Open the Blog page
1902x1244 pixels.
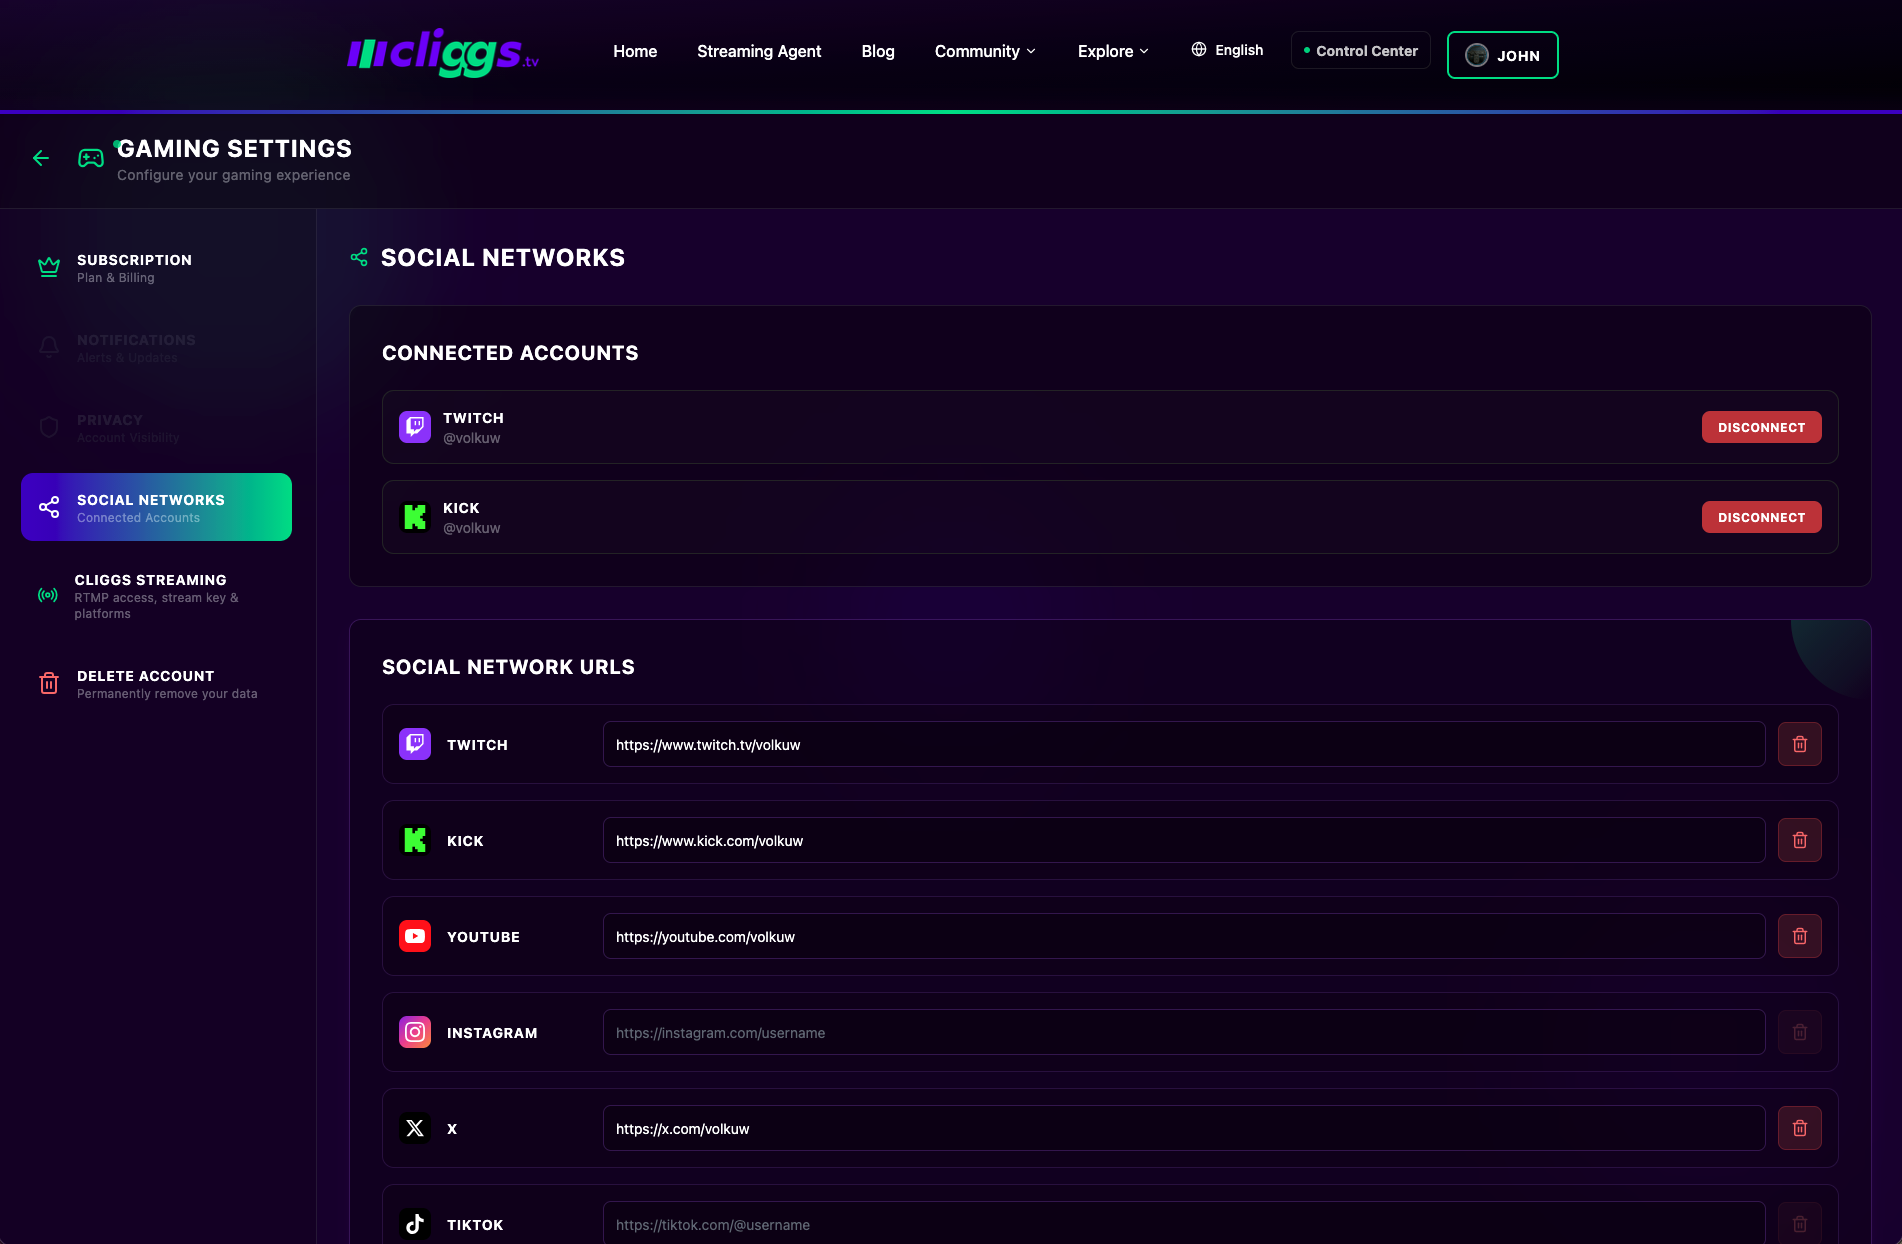coord(878,51)
